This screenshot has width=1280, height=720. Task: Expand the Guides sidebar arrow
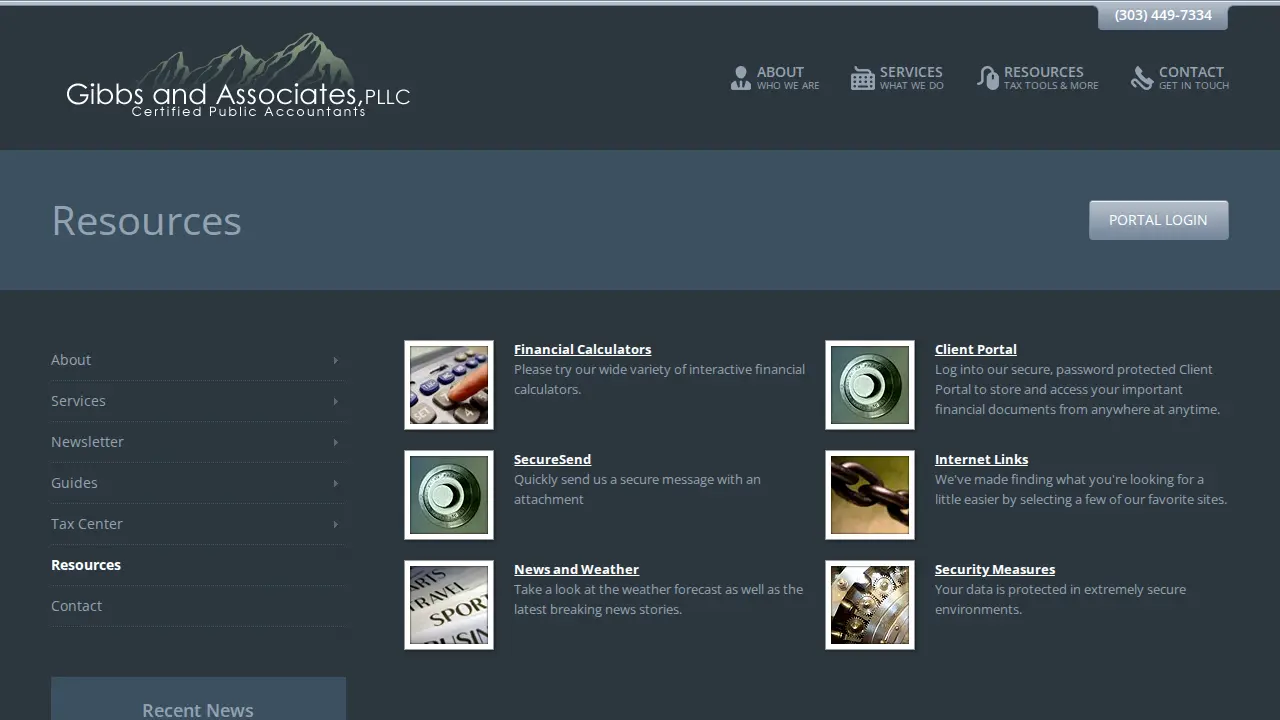click(335, 483)
